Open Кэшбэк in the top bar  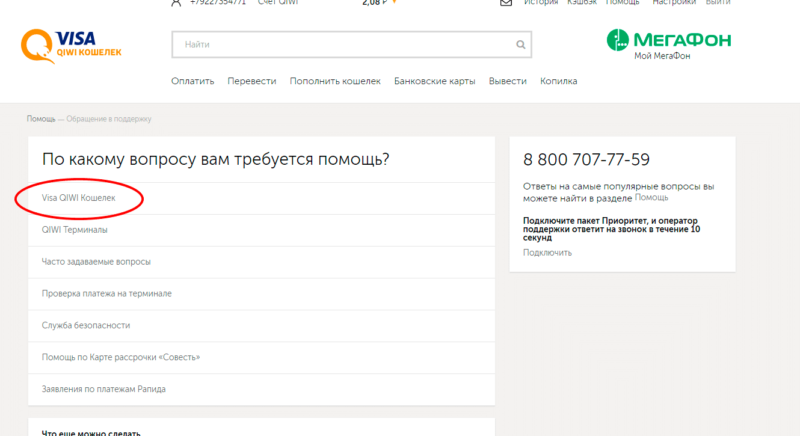tap(582, 3)
